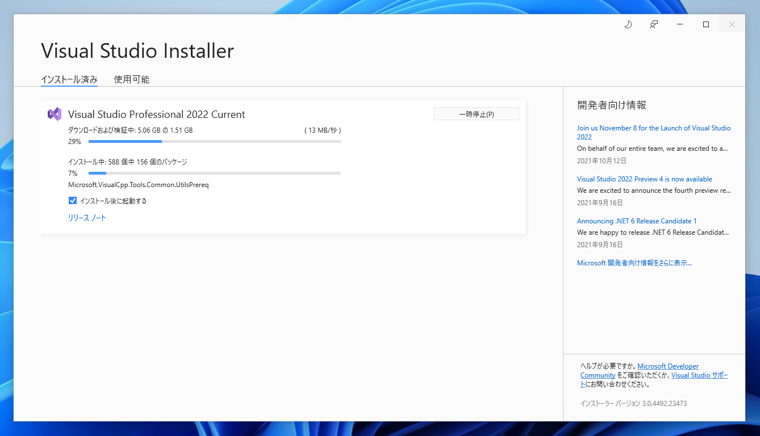Click We are happy to release .NET 6 excerpt

click(653, 233)
